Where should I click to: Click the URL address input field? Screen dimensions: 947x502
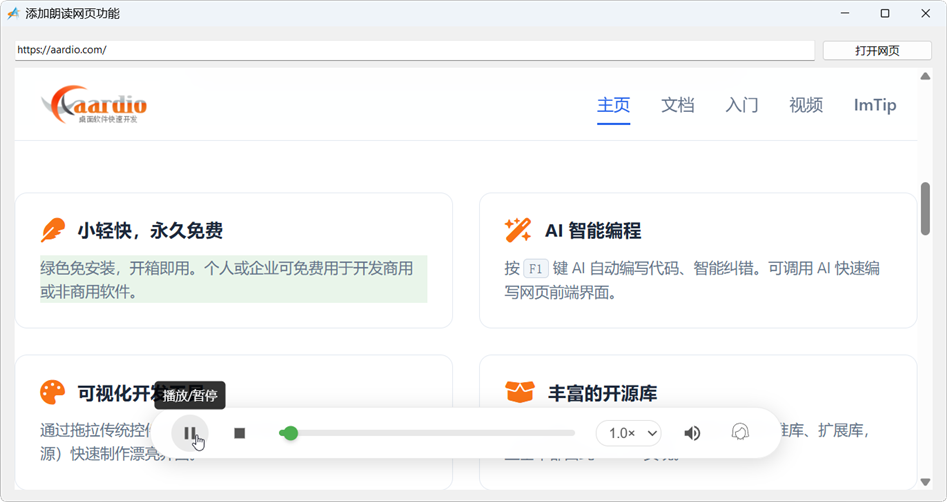point(414,50)
